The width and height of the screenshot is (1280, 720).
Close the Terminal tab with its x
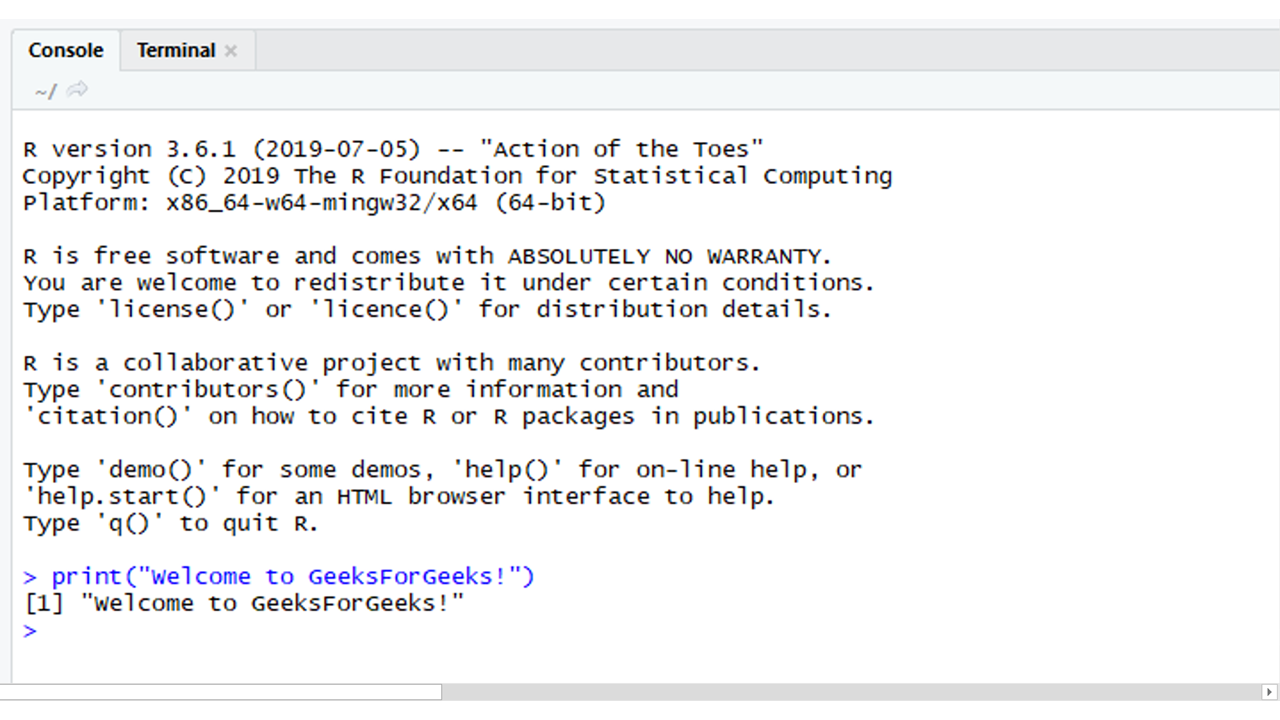(x=231, y=51)
